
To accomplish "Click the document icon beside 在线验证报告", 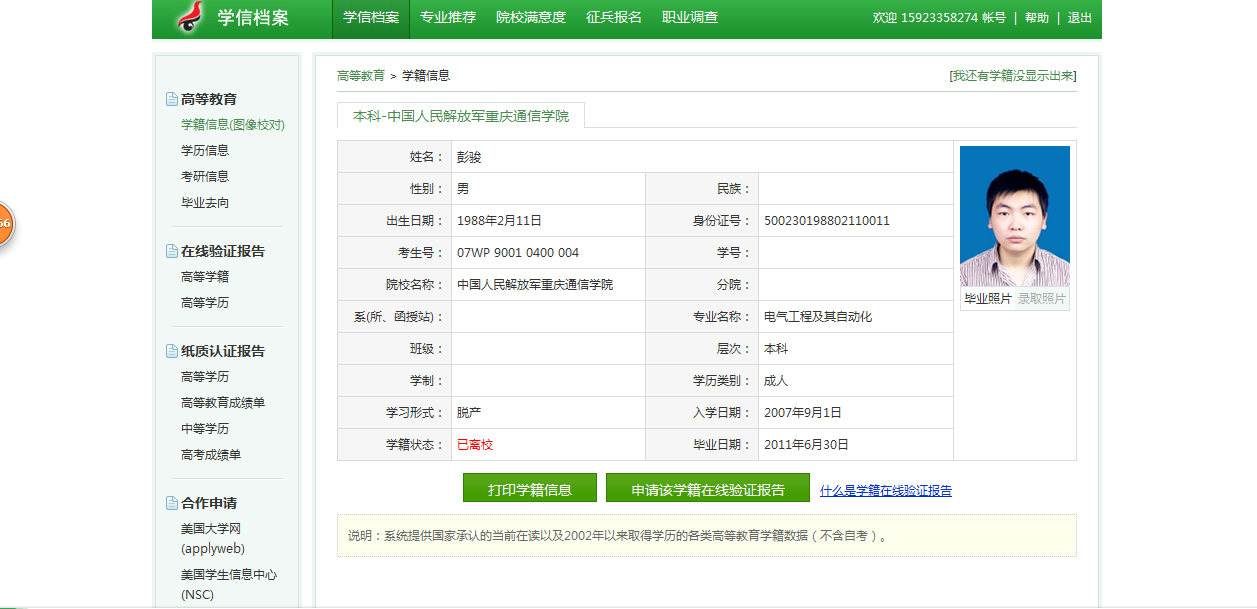I will 172,251.
